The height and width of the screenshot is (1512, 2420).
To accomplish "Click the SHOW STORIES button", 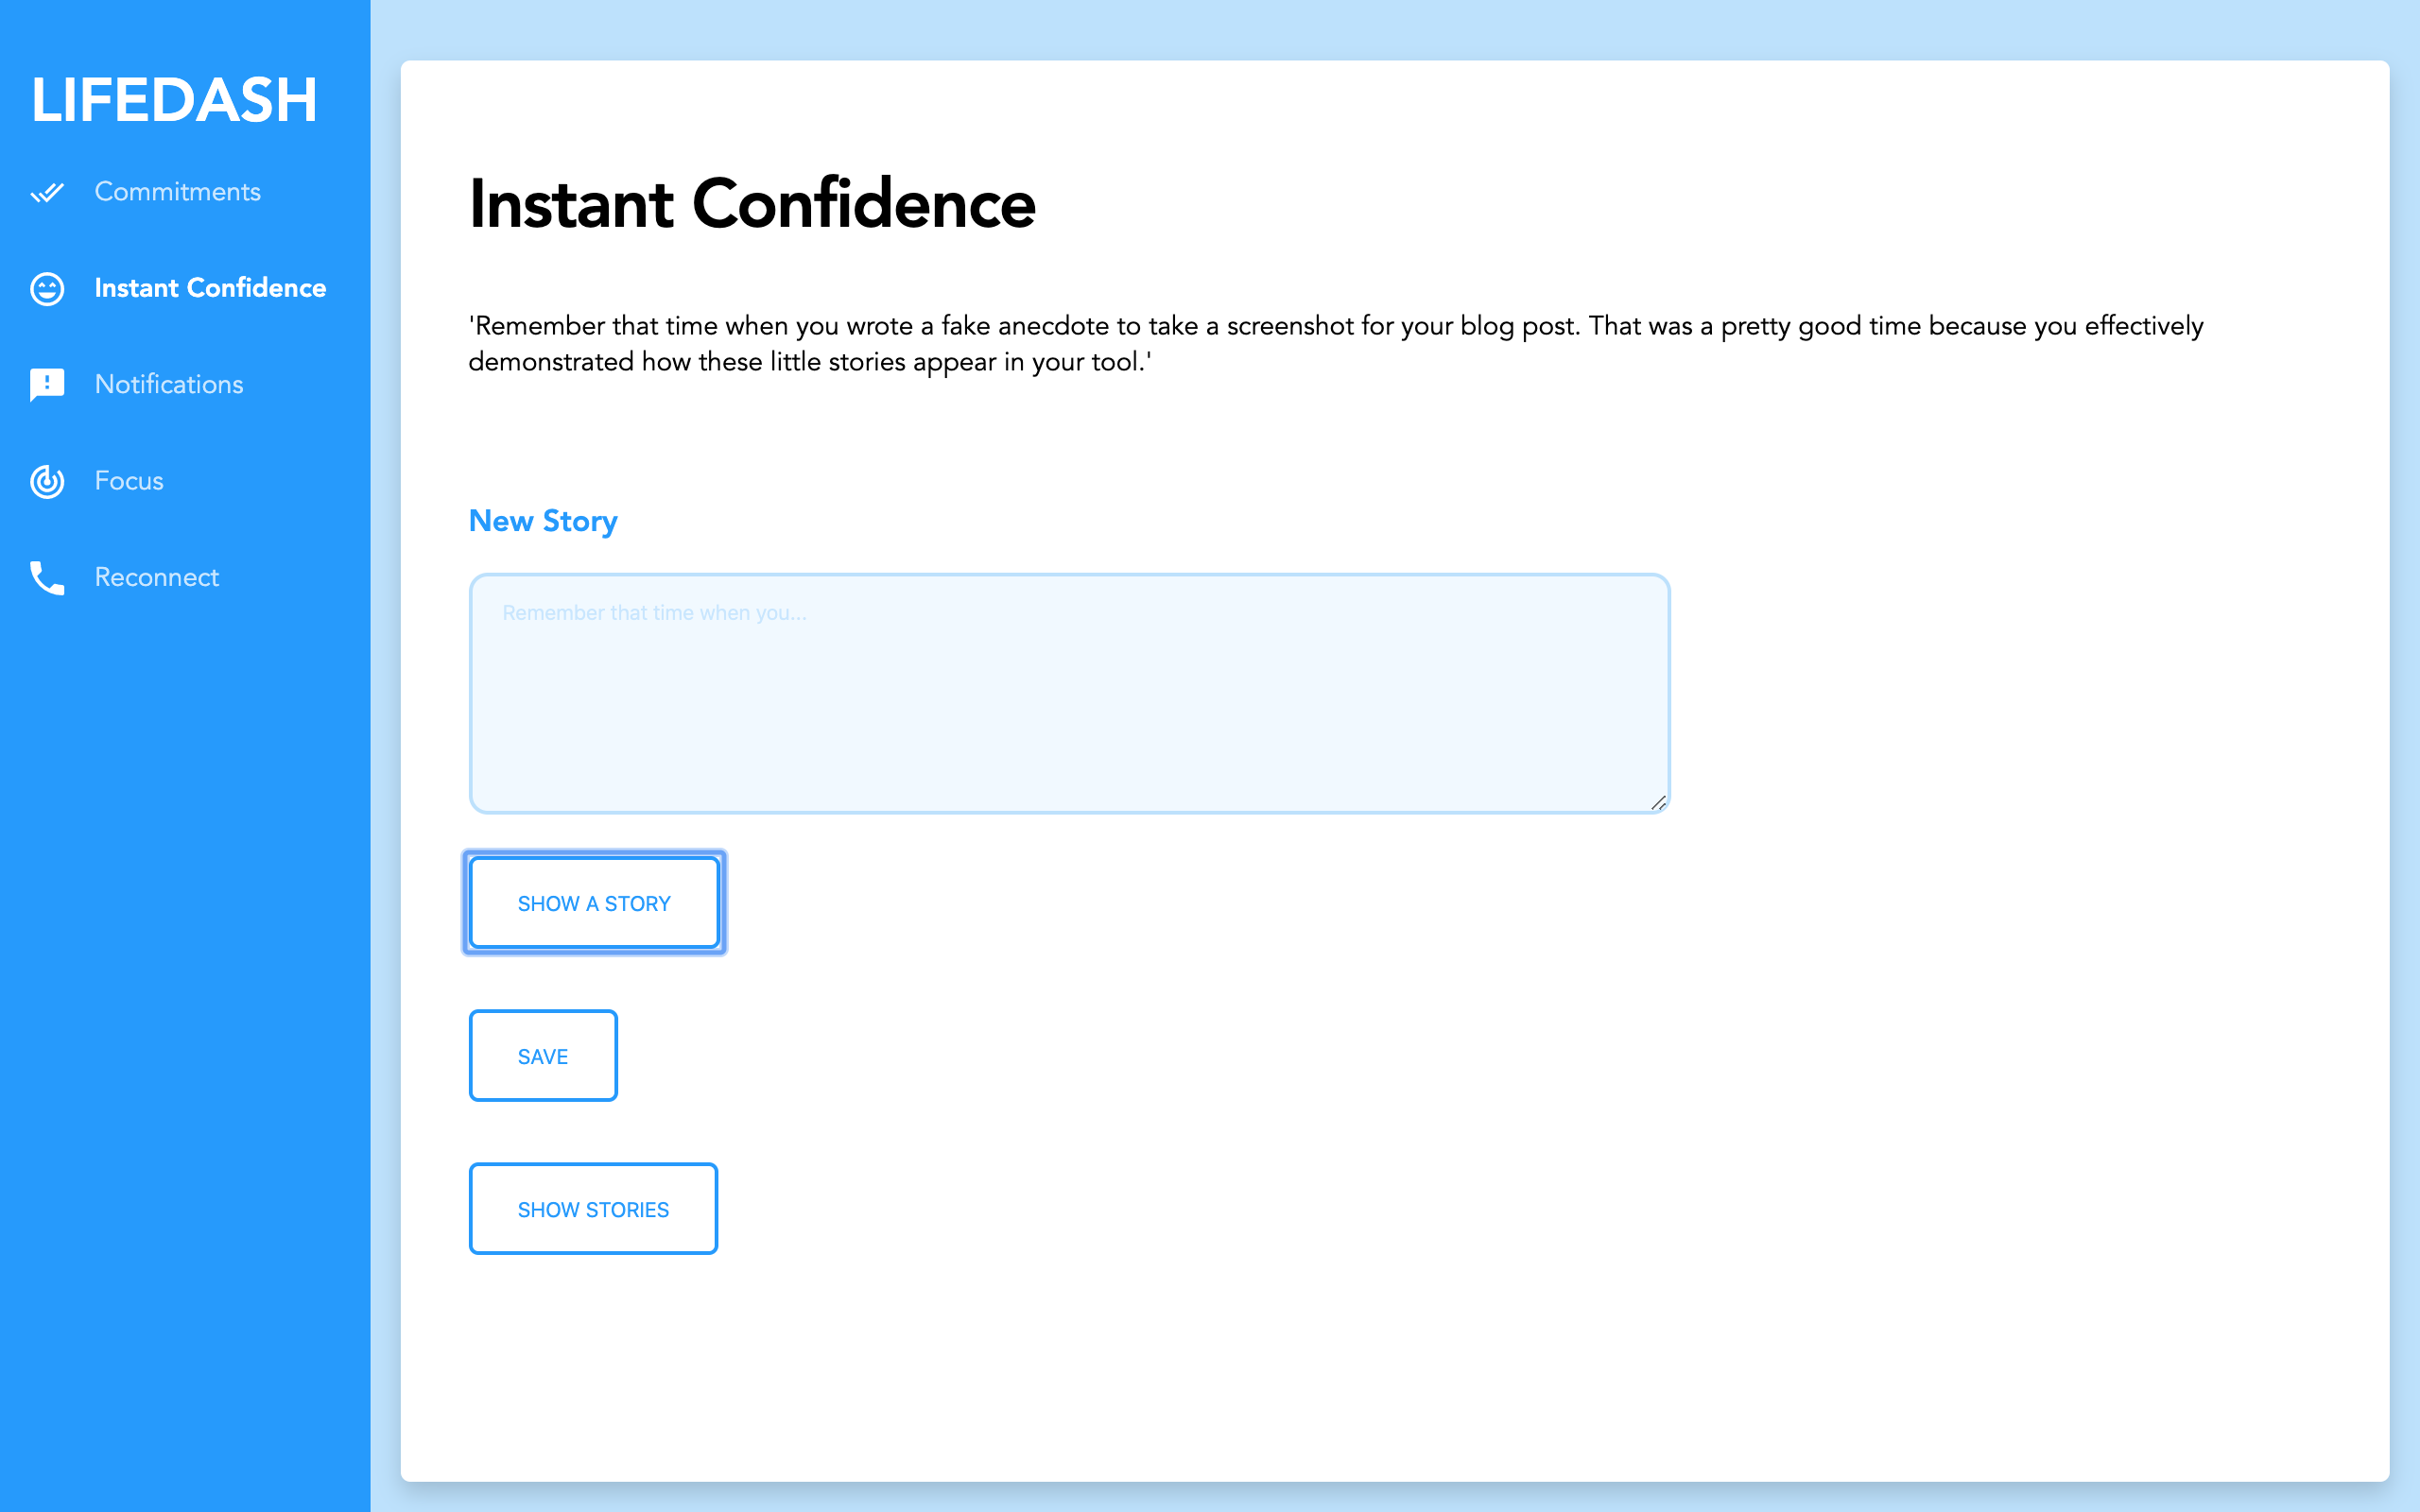I will (x=593, y=1207).
